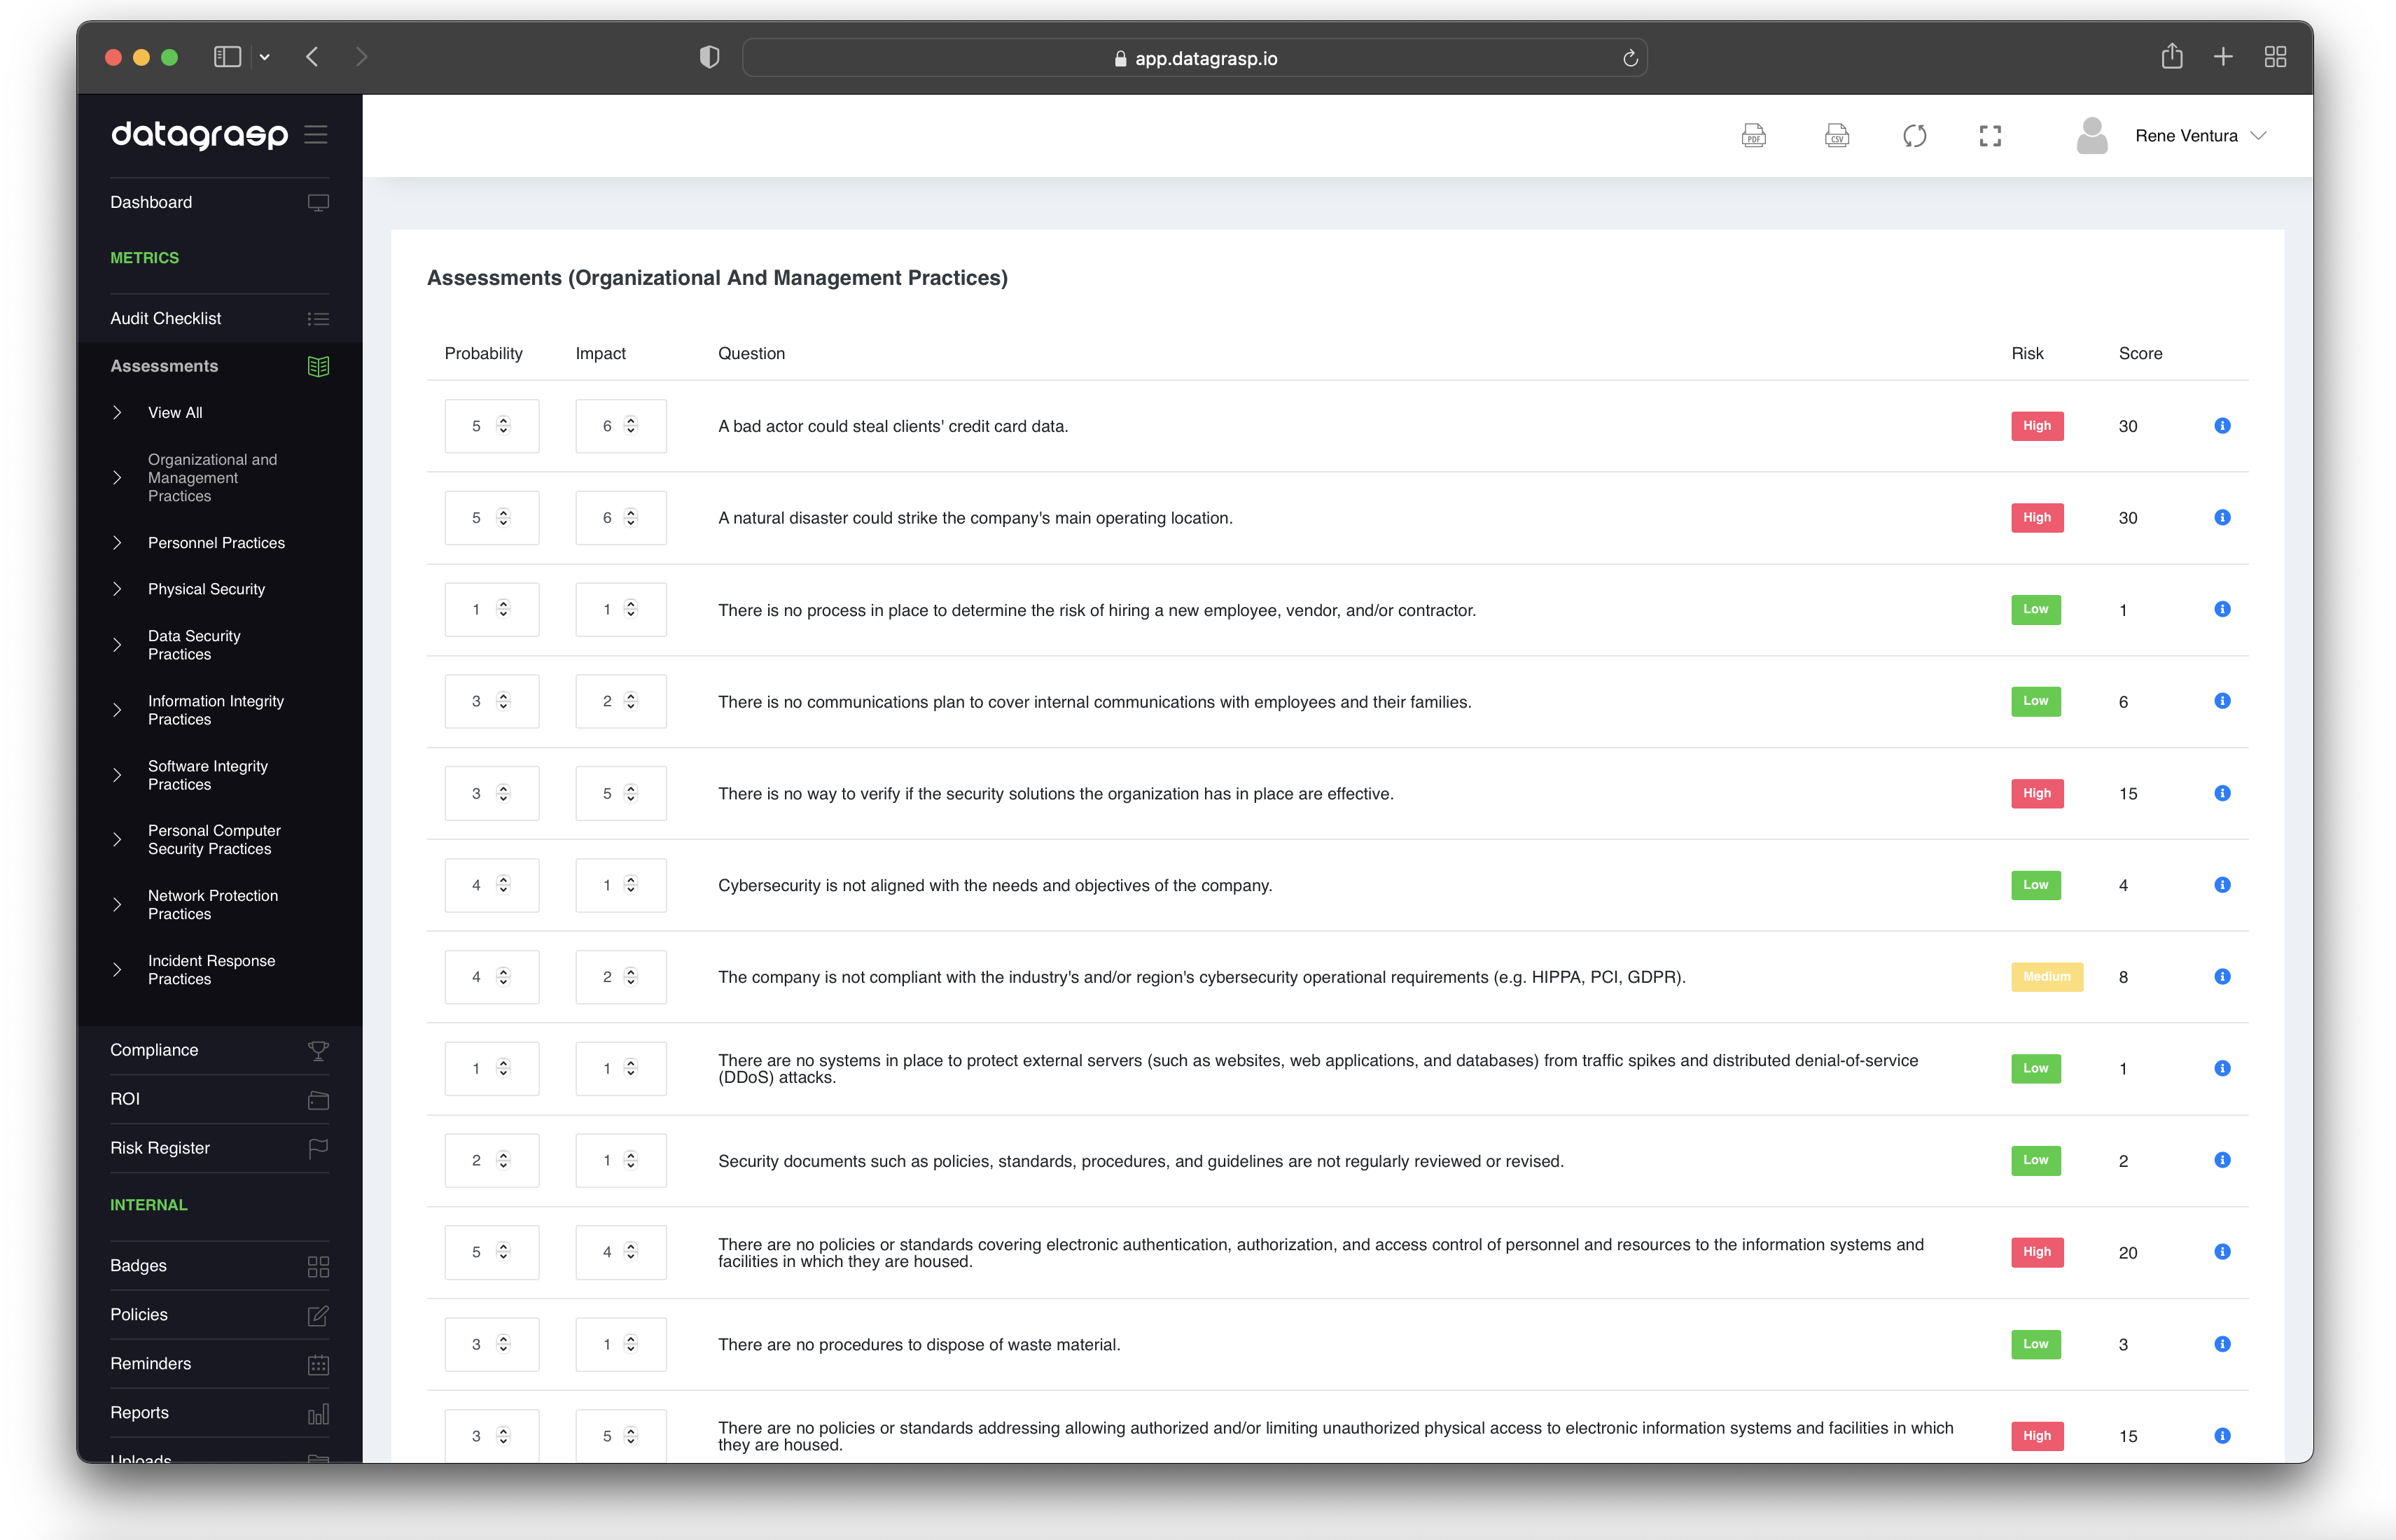Click the browser address bar

[1194, 58]
